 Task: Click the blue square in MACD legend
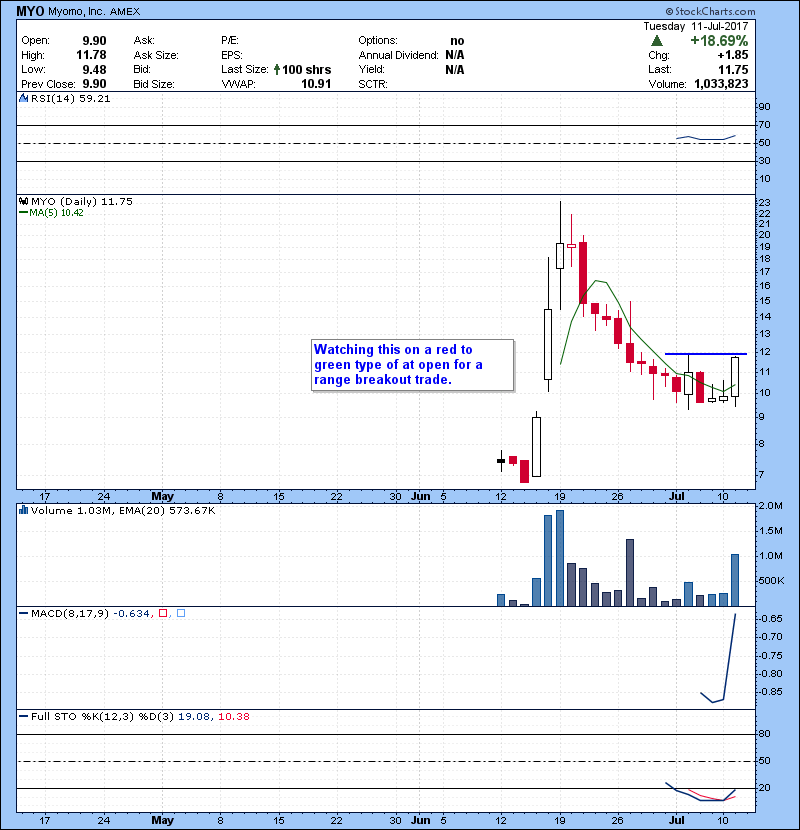181,613
